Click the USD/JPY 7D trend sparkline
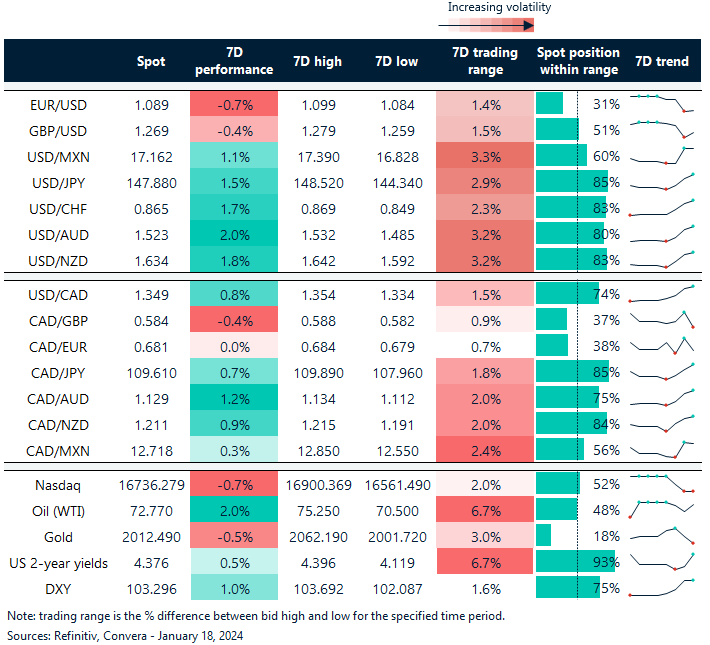The width and height of the screenshot is (710, 645). [661, 183]
